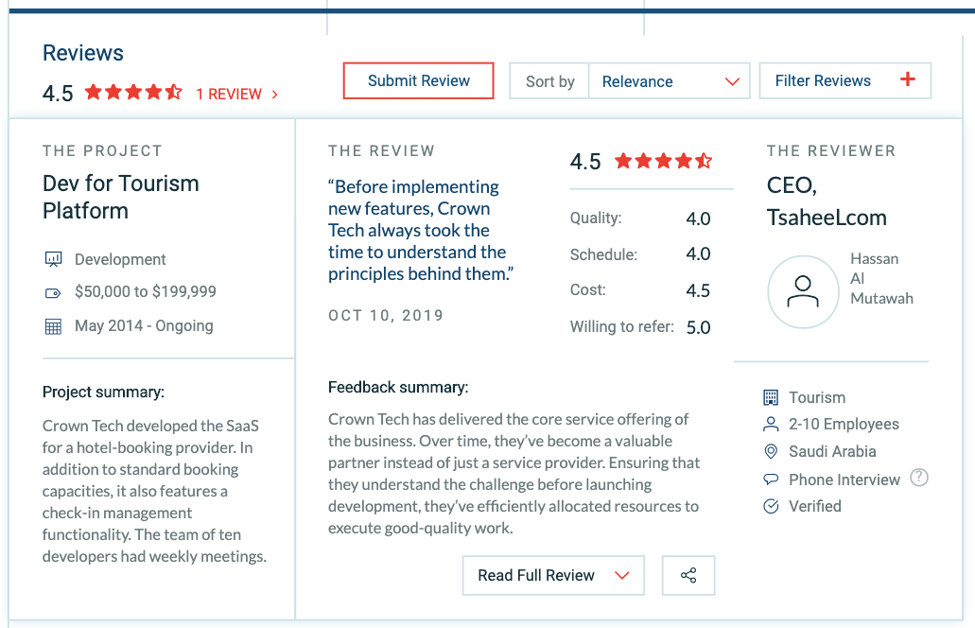Click the Development presentation board icon
This screenshot has width=975, height=628.
coord(53,259)
